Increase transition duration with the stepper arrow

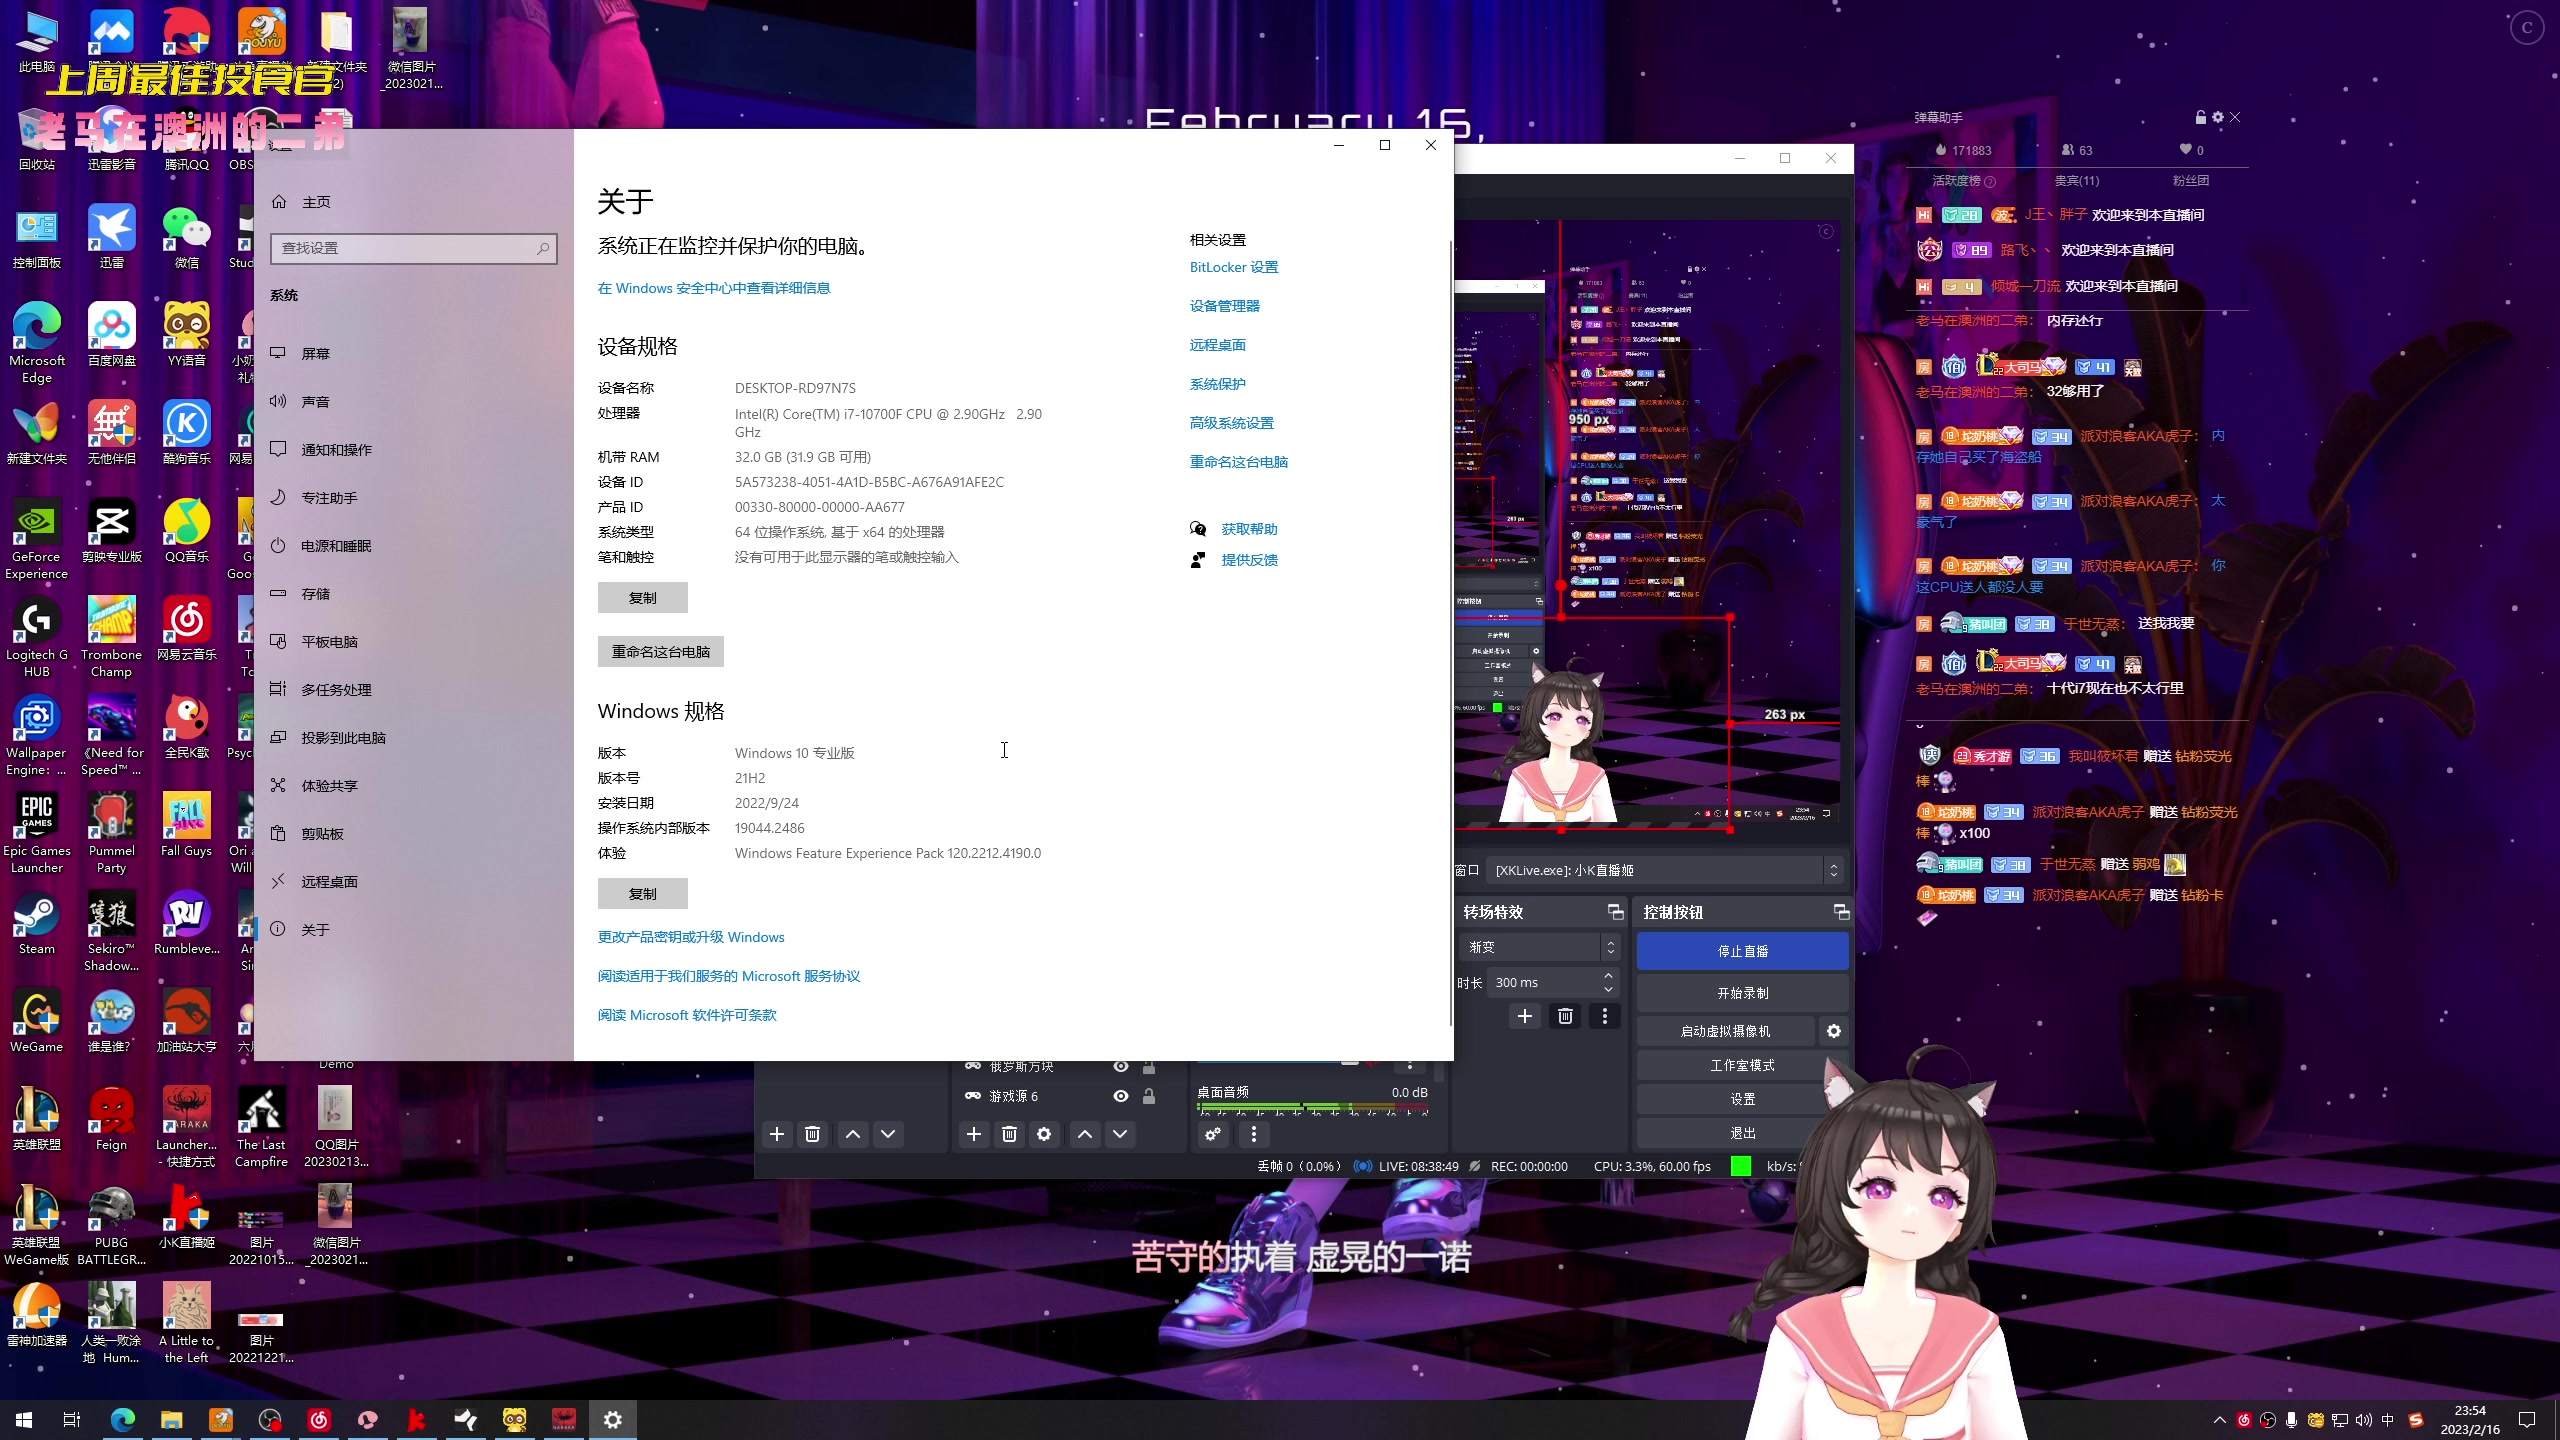tap(1608, 977)
